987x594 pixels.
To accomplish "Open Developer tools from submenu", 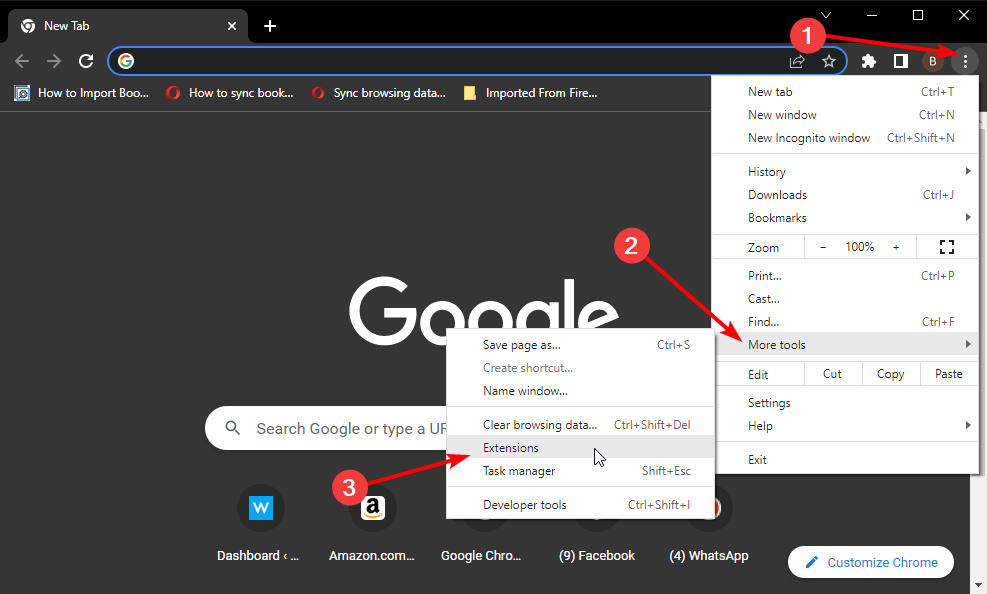I will (x=580, y=505).
